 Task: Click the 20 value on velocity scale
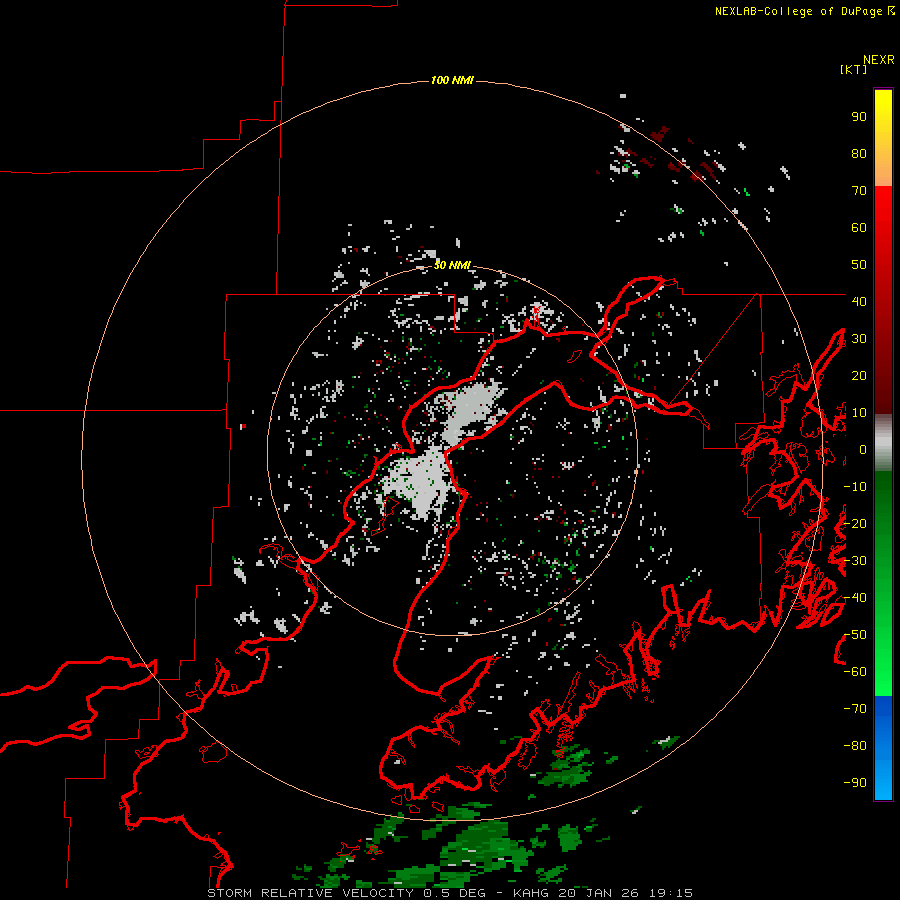pos(859,375)
